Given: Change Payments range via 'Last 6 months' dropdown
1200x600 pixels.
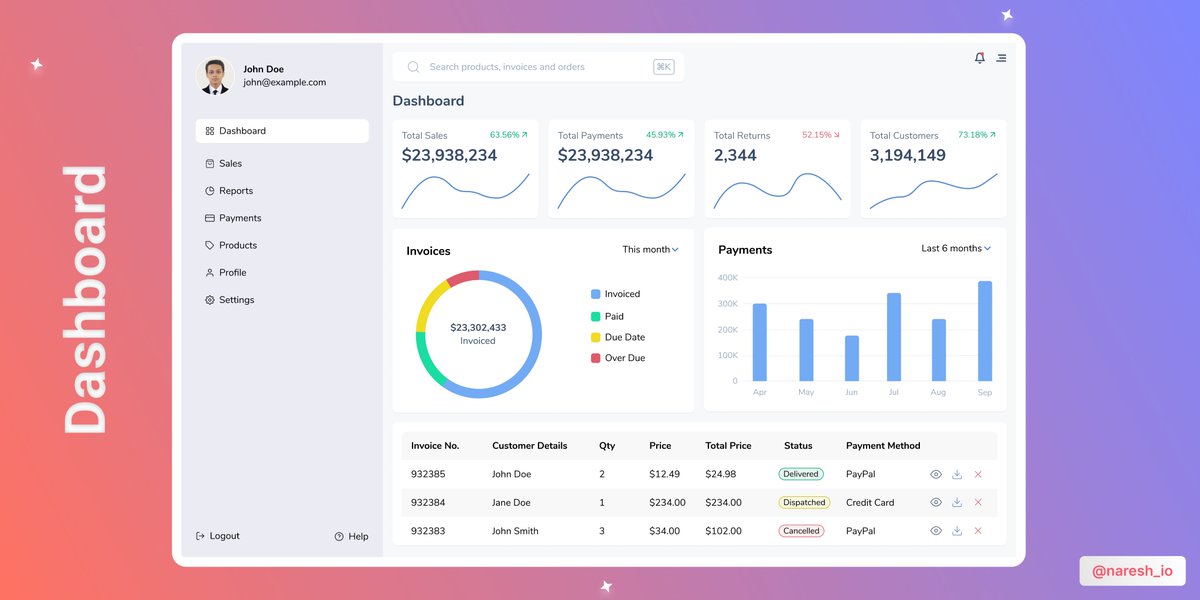Looking at the screenshot, I should pyautogui.click(x=955, y=248).
